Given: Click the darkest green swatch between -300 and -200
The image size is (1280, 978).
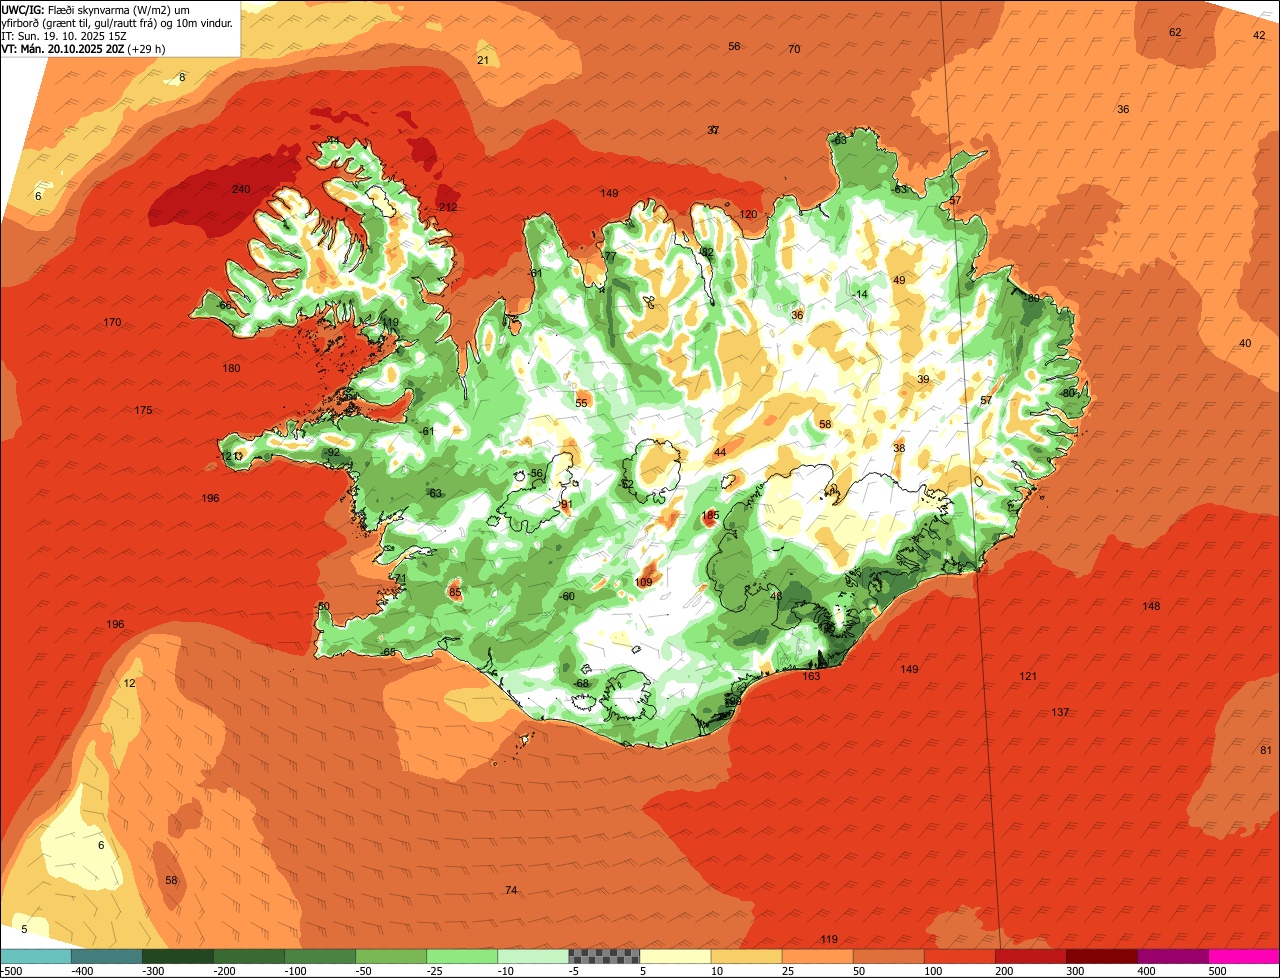Looking at the screenshot, I should 177,956.
